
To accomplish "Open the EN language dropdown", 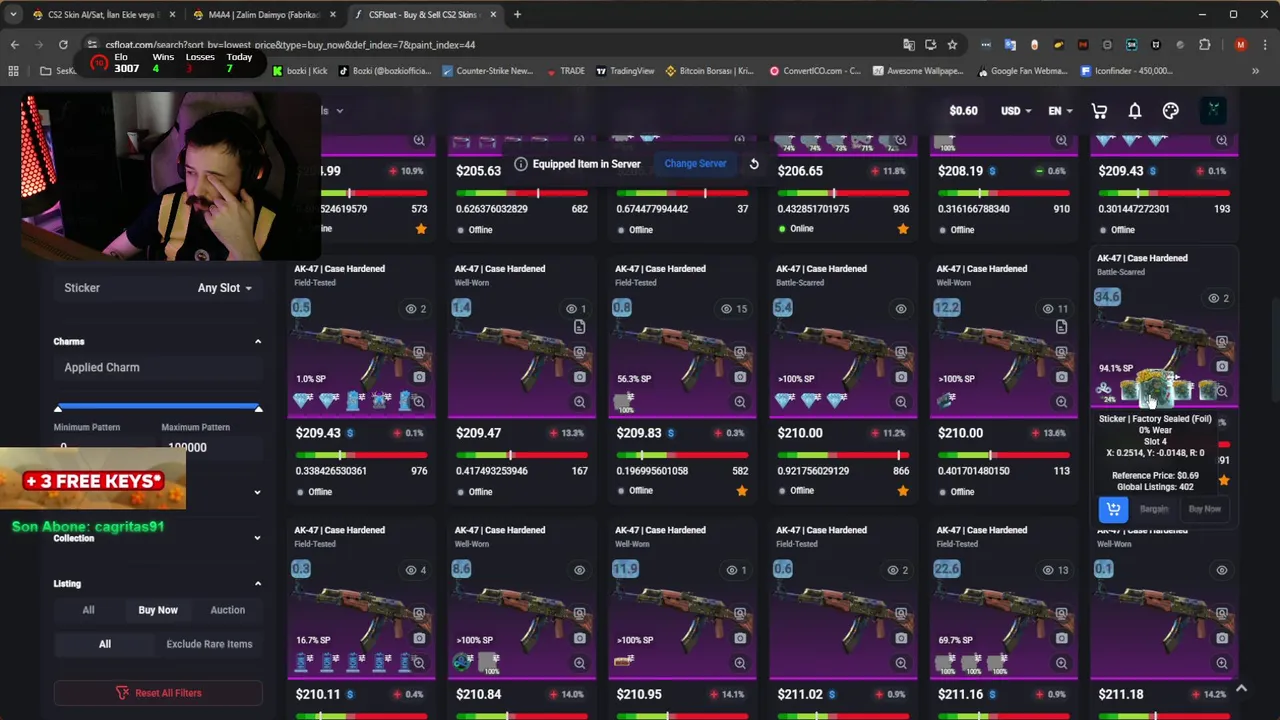I will tap(1060, 111).
